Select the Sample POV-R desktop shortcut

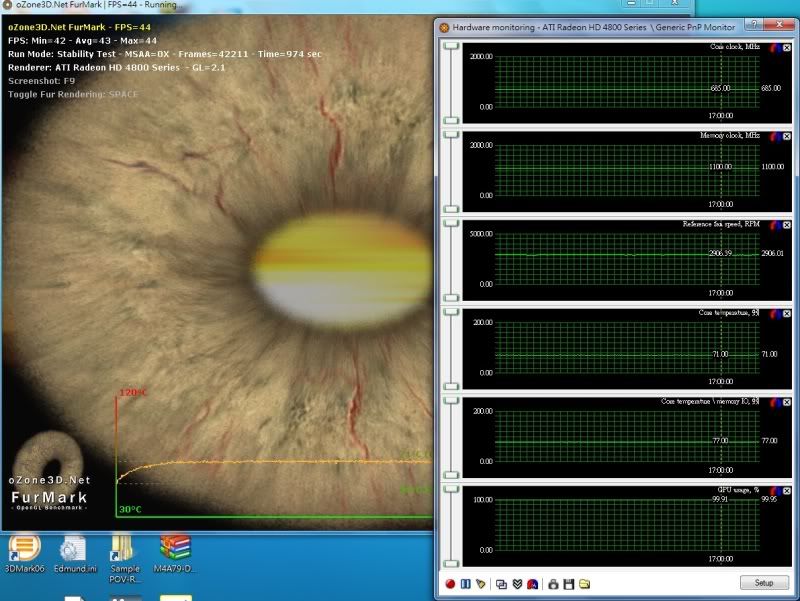coord(124,559)
